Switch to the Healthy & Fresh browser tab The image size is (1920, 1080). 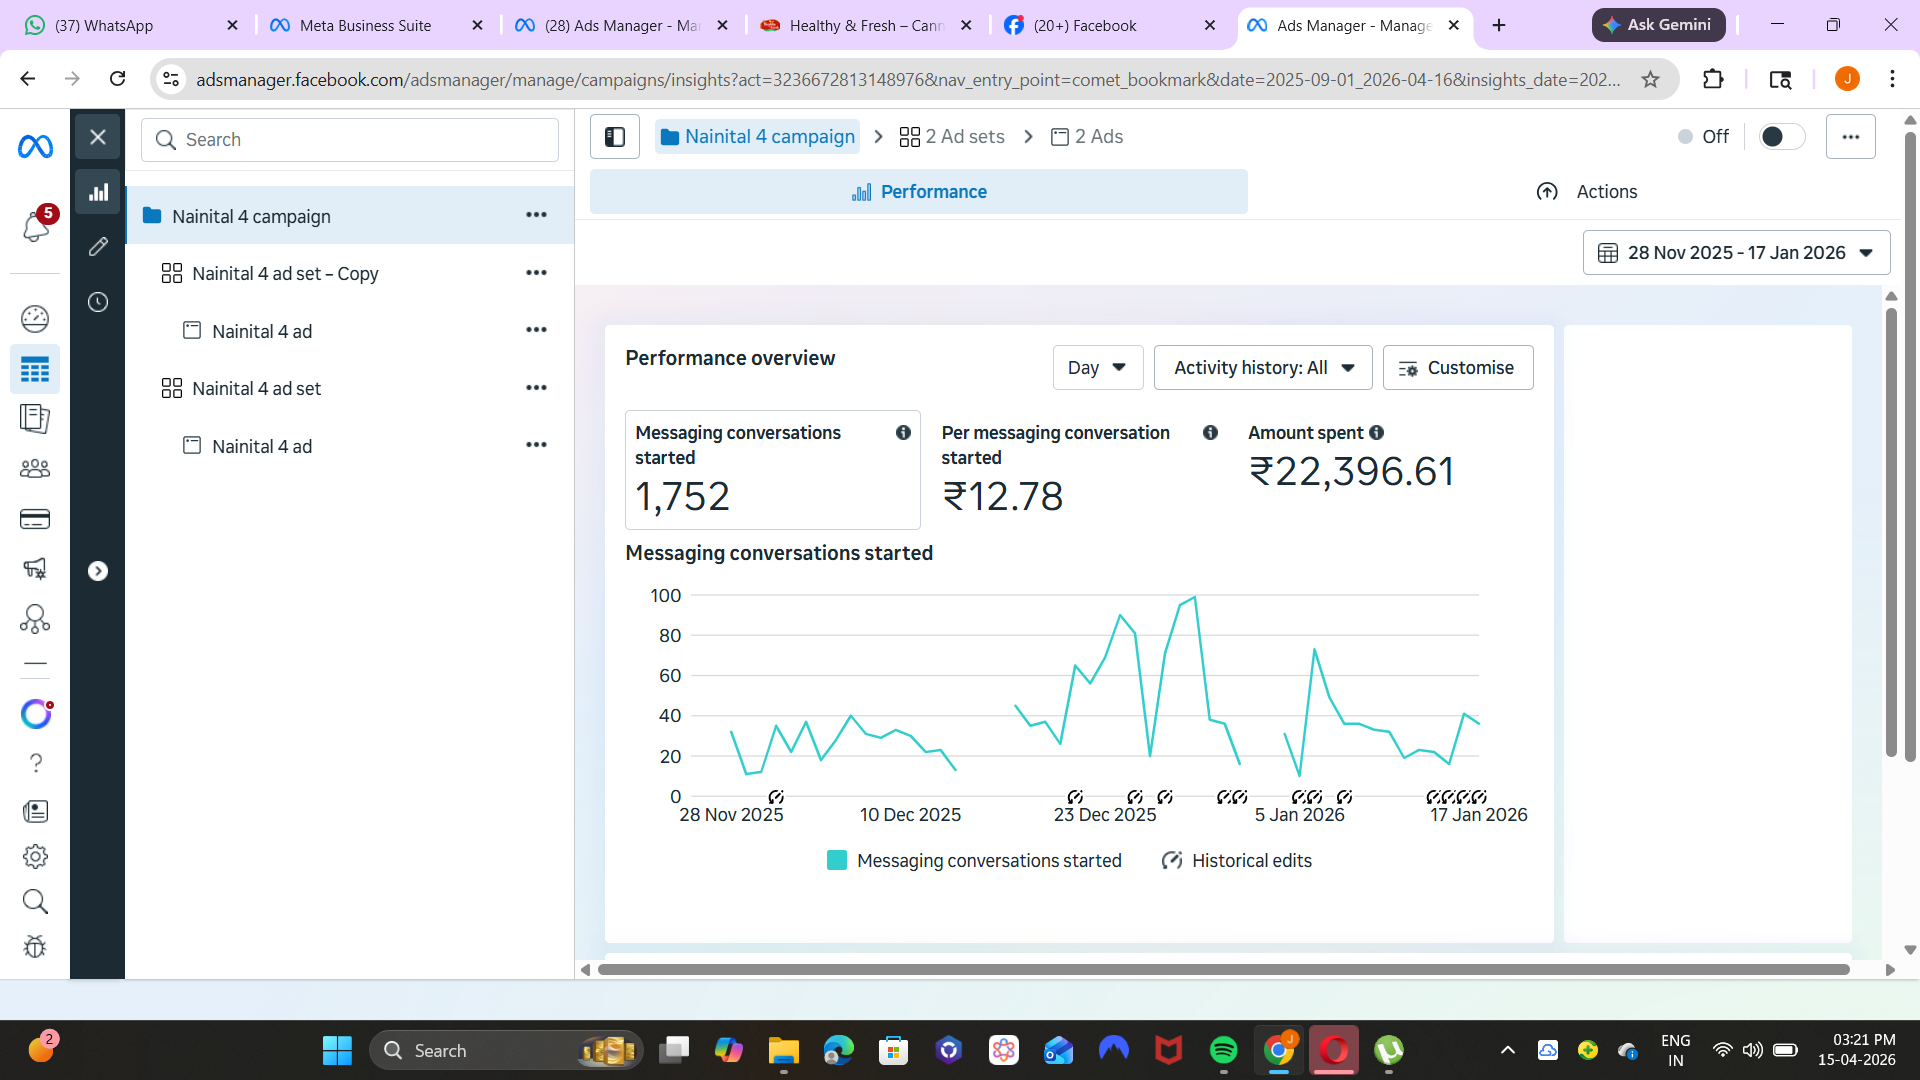pos(866,25)
